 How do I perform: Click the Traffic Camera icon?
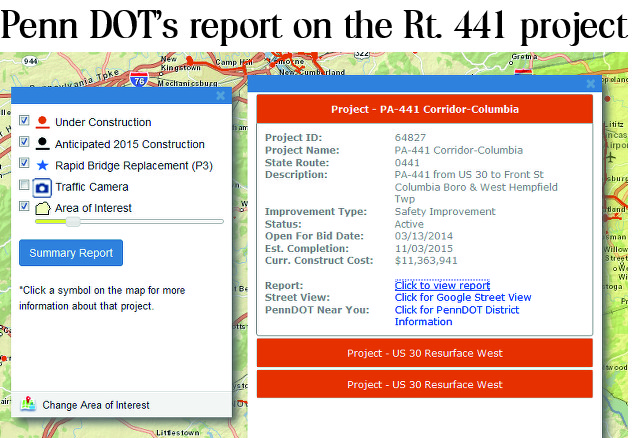[42, 187]
